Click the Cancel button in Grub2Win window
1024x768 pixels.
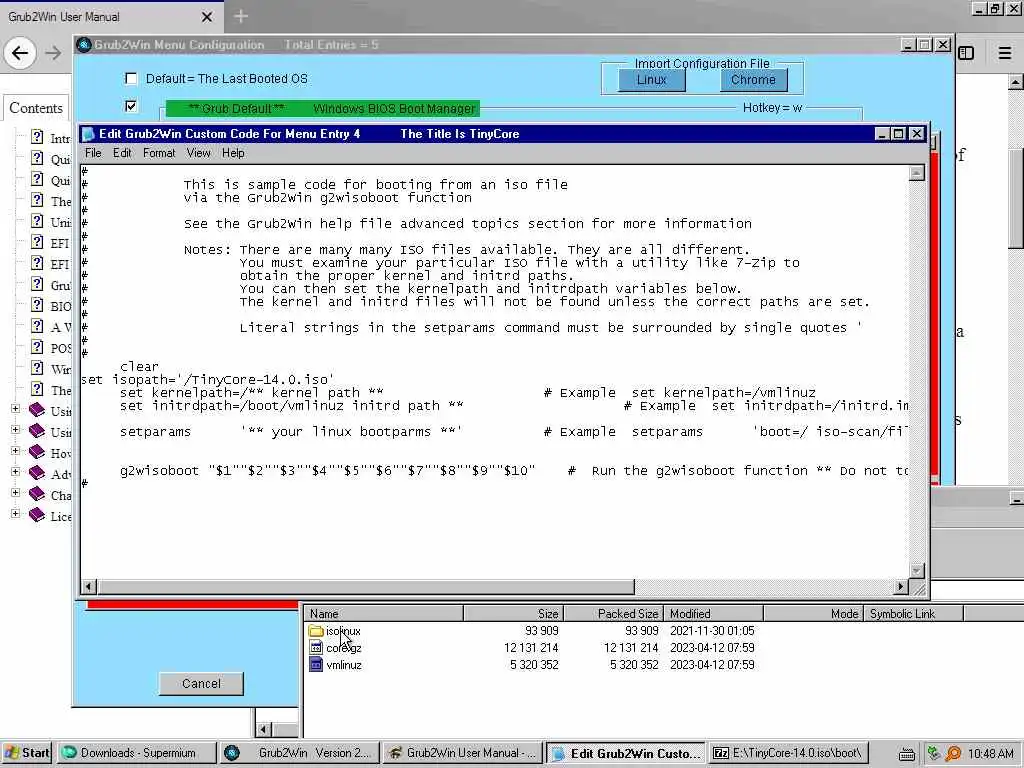pyautogui.click(x=201, y=683)
